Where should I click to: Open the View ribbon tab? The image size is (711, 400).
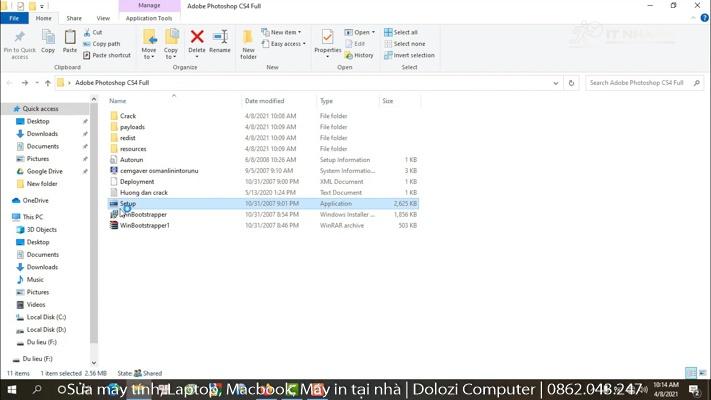coord(103,18)
